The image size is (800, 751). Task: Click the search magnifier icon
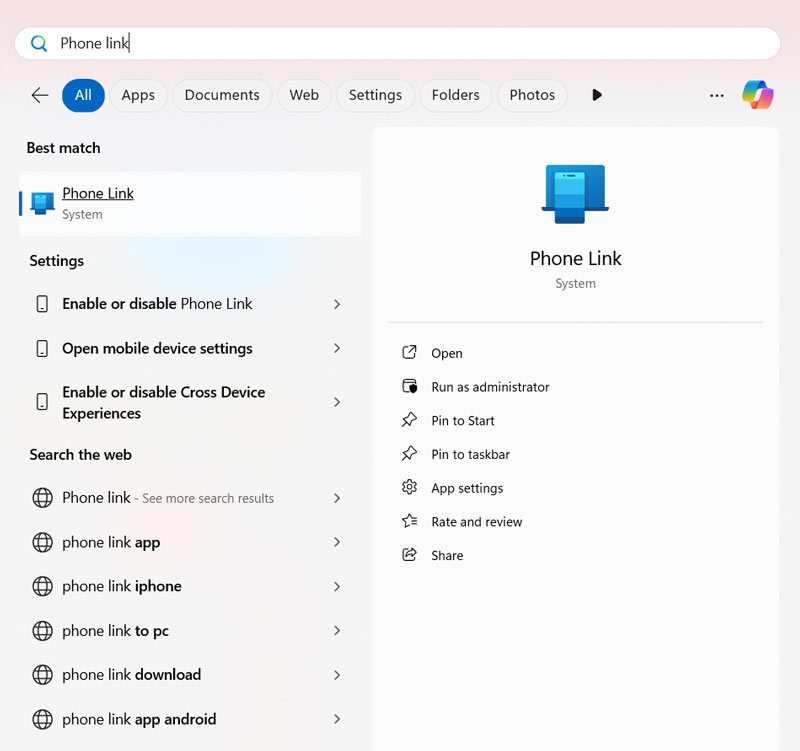coord(39,43)
